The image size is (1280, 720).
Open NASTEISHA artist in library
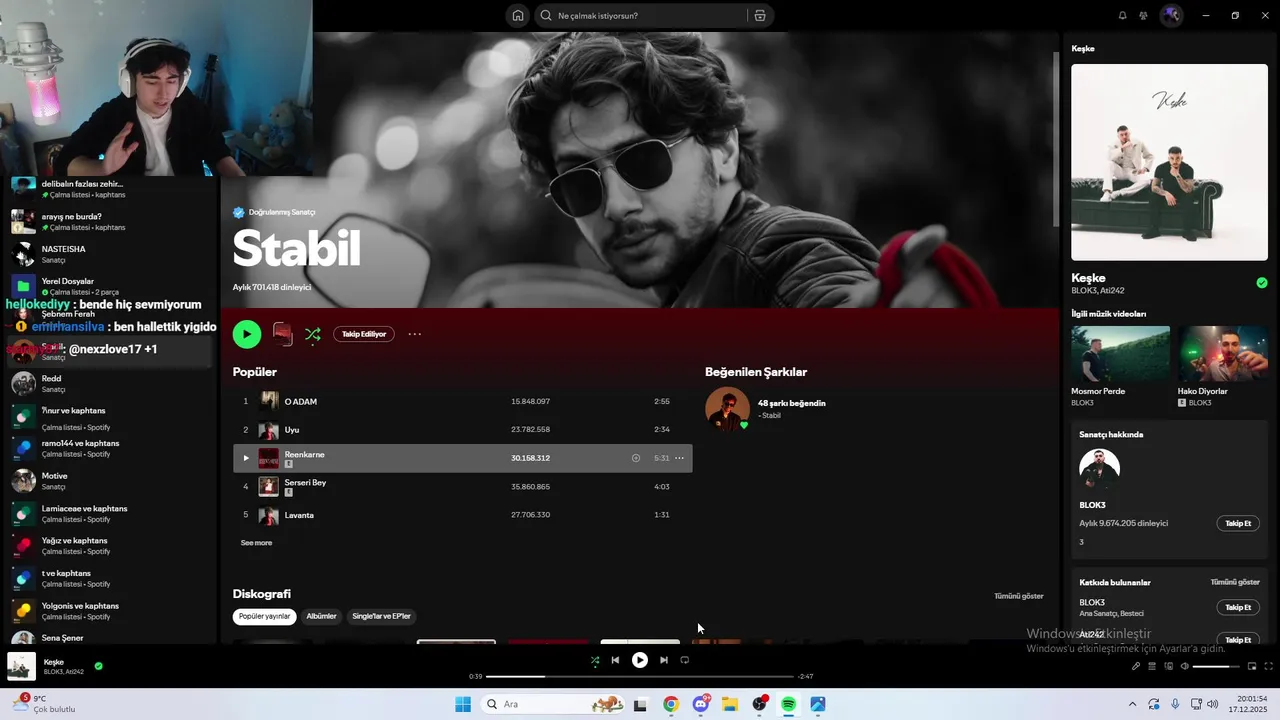pos(110,254)
